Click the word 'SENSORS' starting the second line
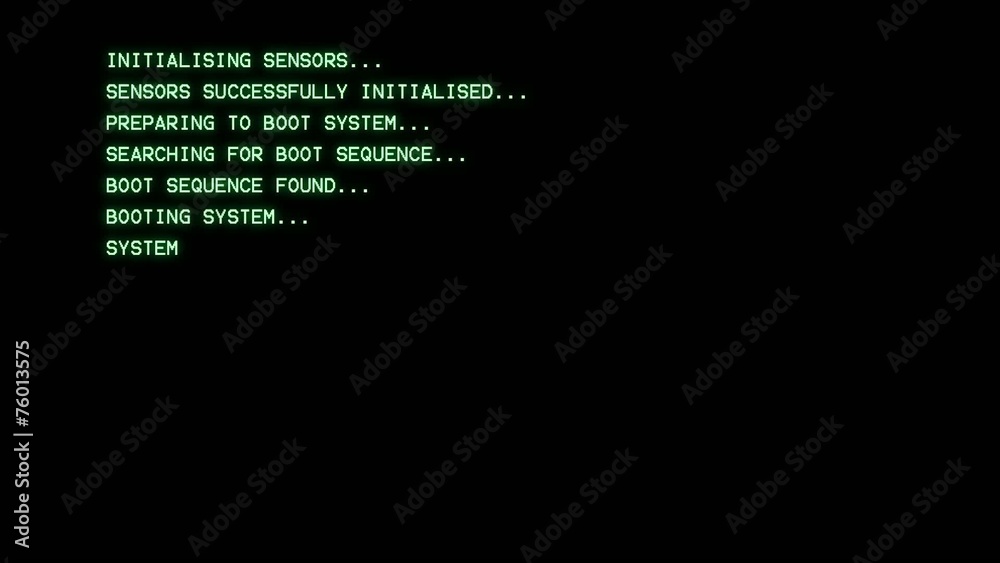The width and height of the screenshot is (1000, 563). point(148,92)
